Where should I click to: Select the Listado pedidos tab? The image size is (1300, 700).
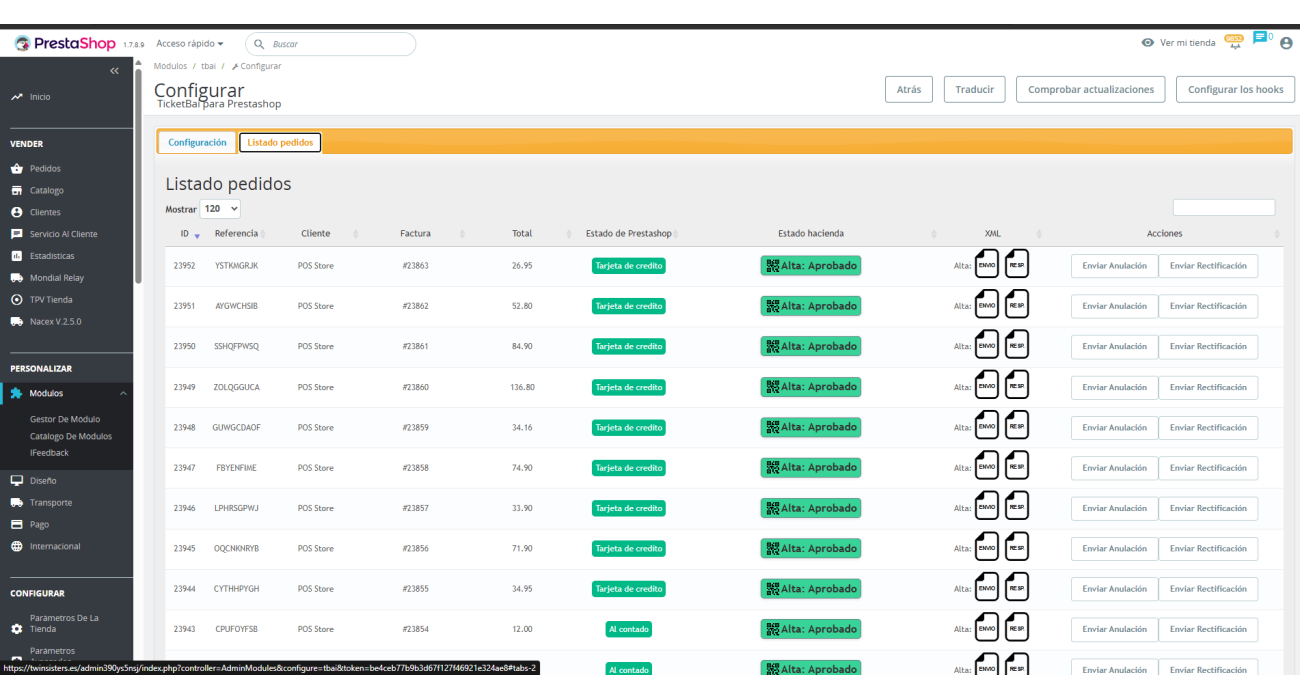pyautogui.click(x=280, y=143)
